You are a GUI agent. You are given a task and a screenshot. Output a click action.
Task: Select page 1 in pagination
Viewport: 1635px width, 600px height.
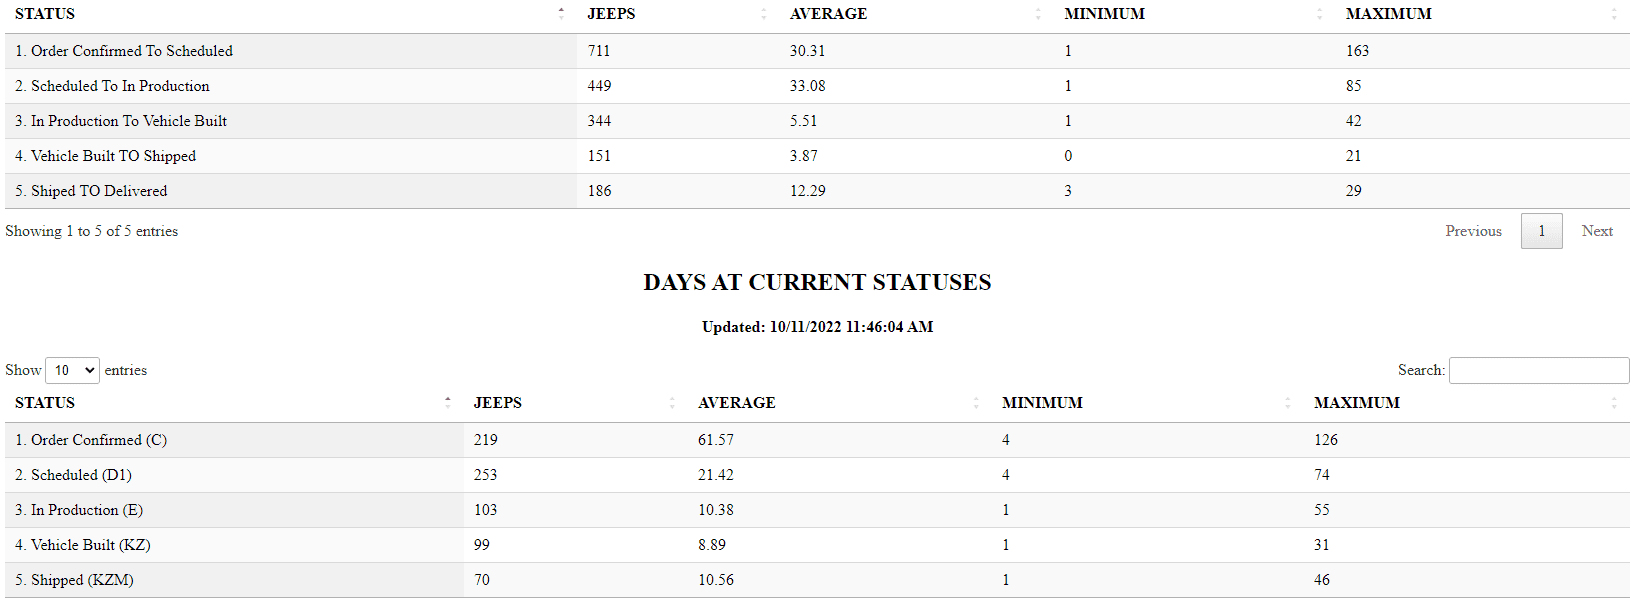tap(1541, 231)
